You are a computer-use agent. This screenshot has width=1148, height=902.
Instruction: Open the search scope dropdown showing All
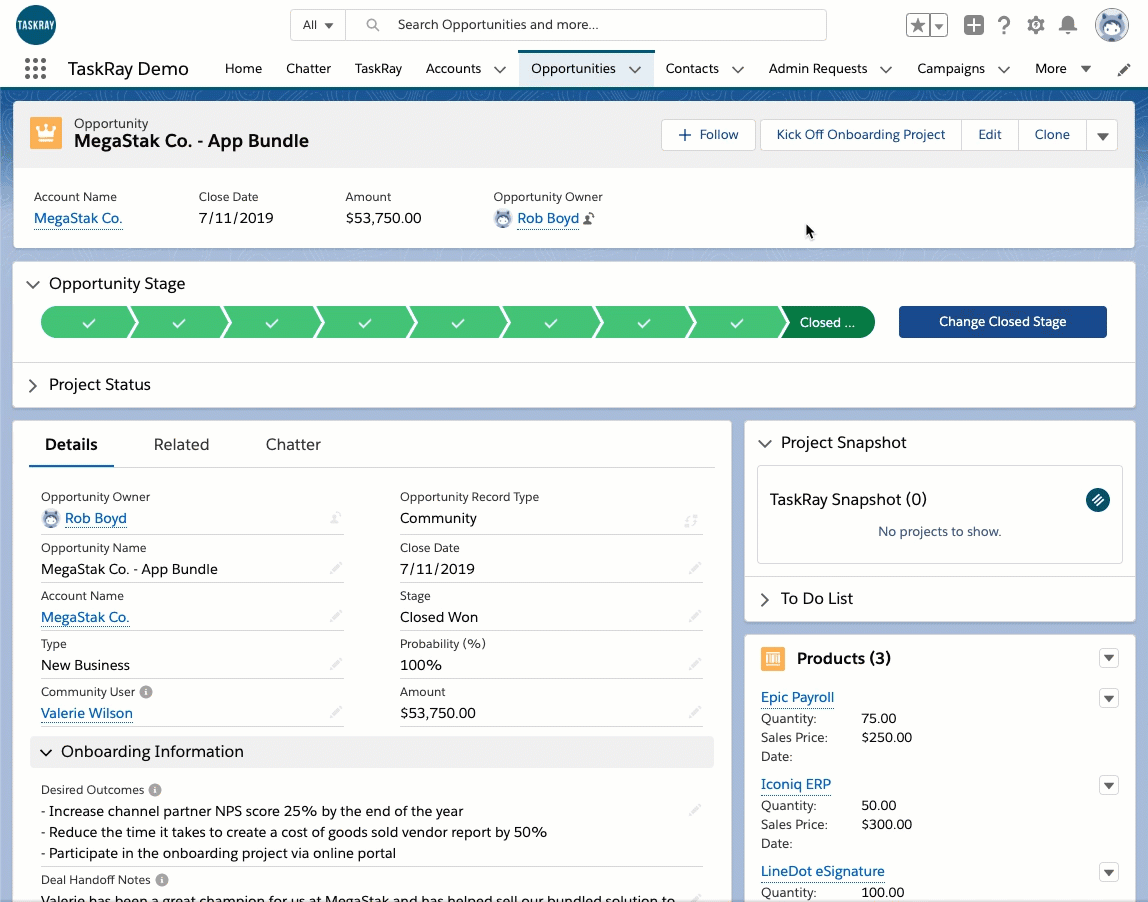click(317, 24)
